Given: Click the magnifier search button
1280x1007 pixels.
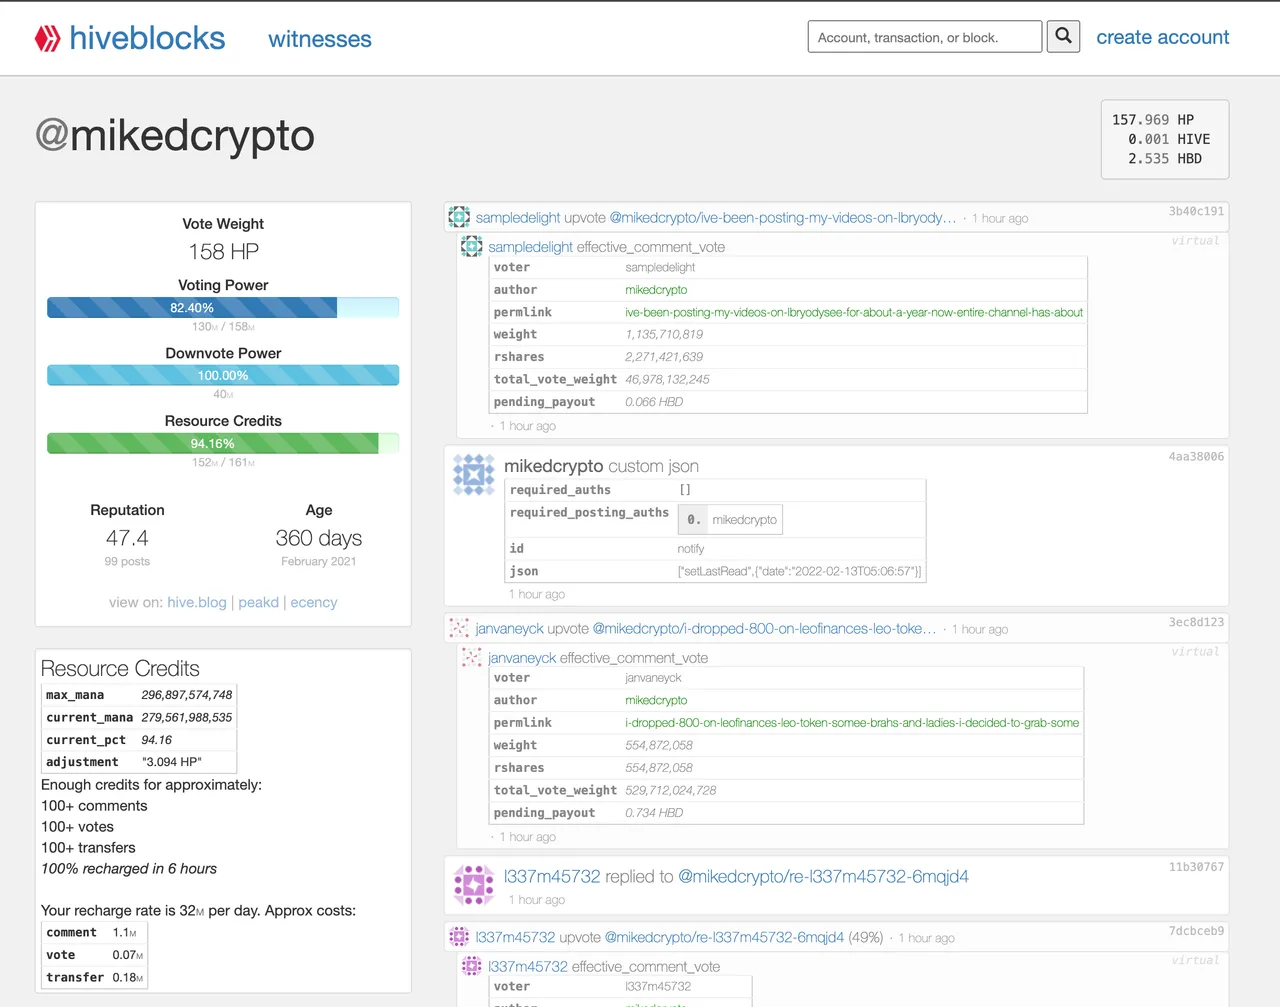Looking at the screenshot, I should tap(1063, 37).
